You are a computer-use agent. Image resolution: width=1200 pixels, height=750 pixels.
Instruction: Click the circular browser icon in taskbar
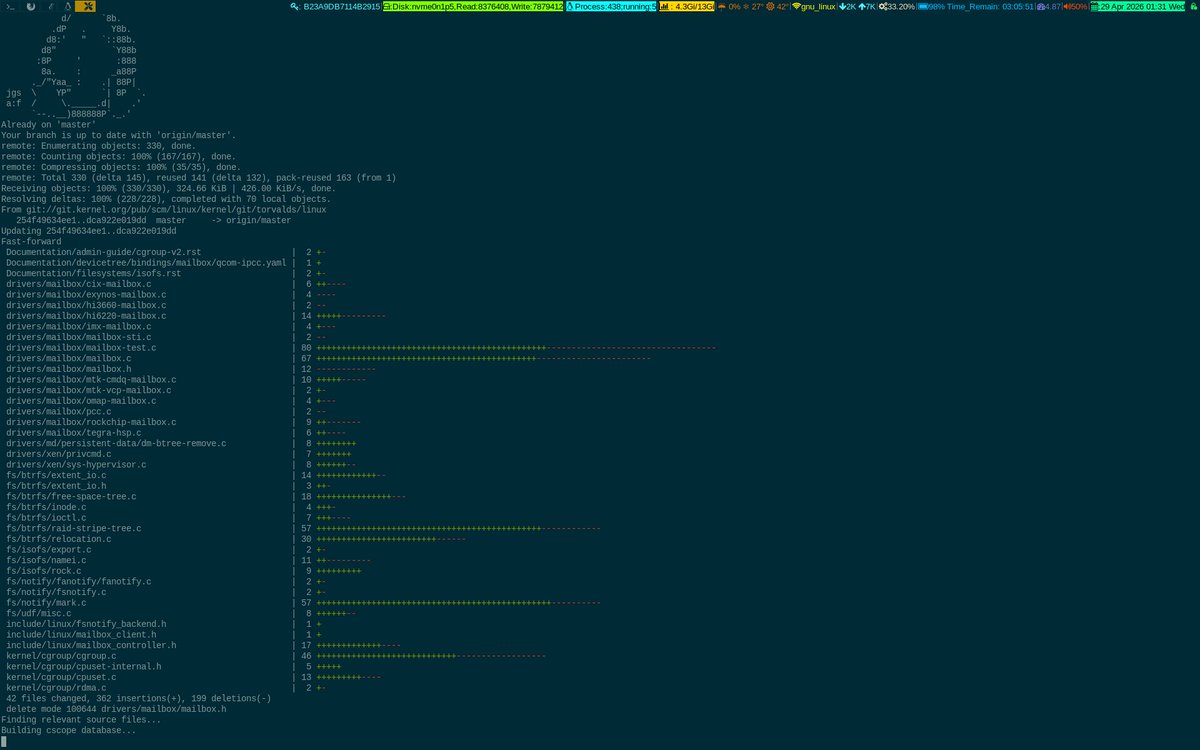pyautogui.click(x=31, y=6)
